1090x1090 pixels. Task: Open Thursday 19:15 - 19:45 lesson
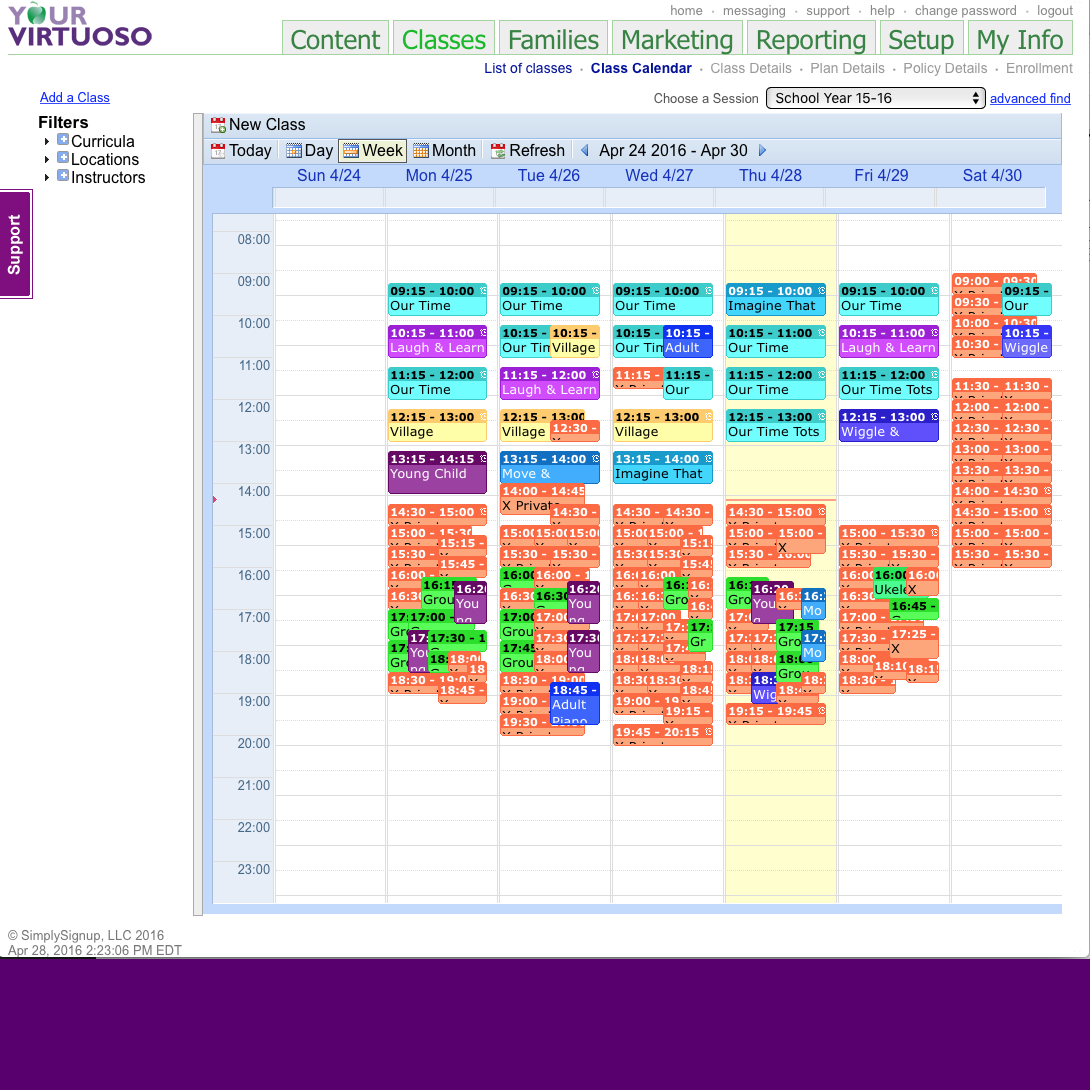[776, 714]
